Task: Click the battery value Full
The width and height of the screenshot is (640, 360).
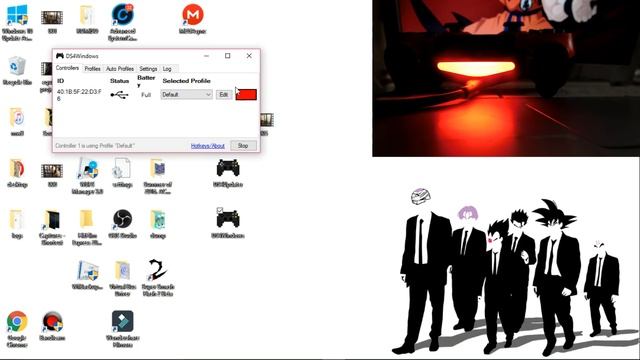Action: coord(146,95)
